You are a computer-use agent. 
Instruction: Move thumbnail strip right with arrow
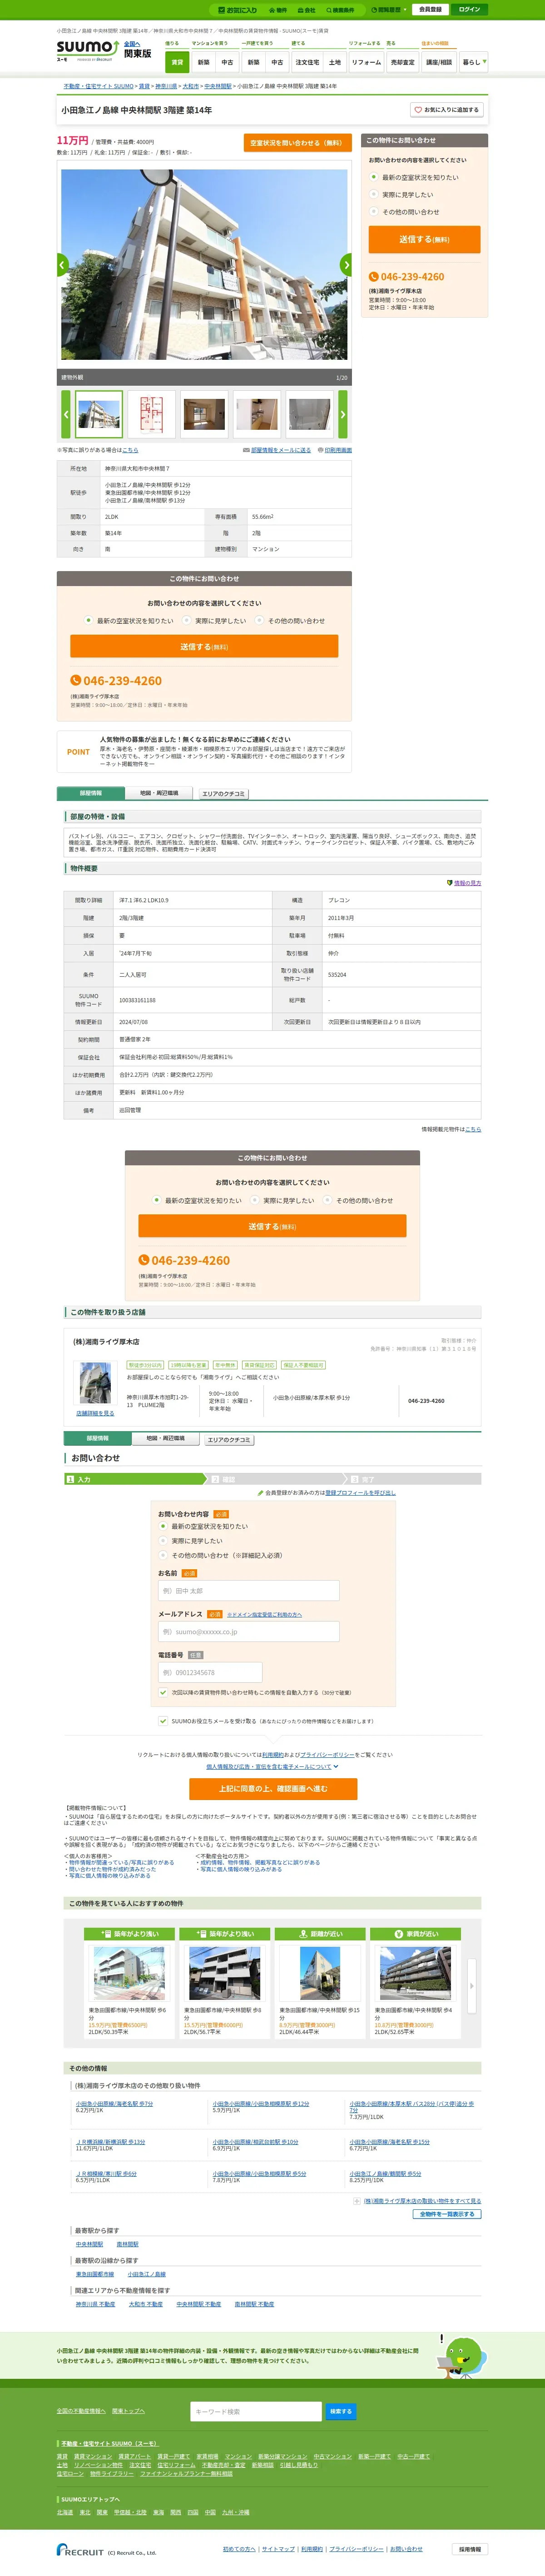(342, 414)
